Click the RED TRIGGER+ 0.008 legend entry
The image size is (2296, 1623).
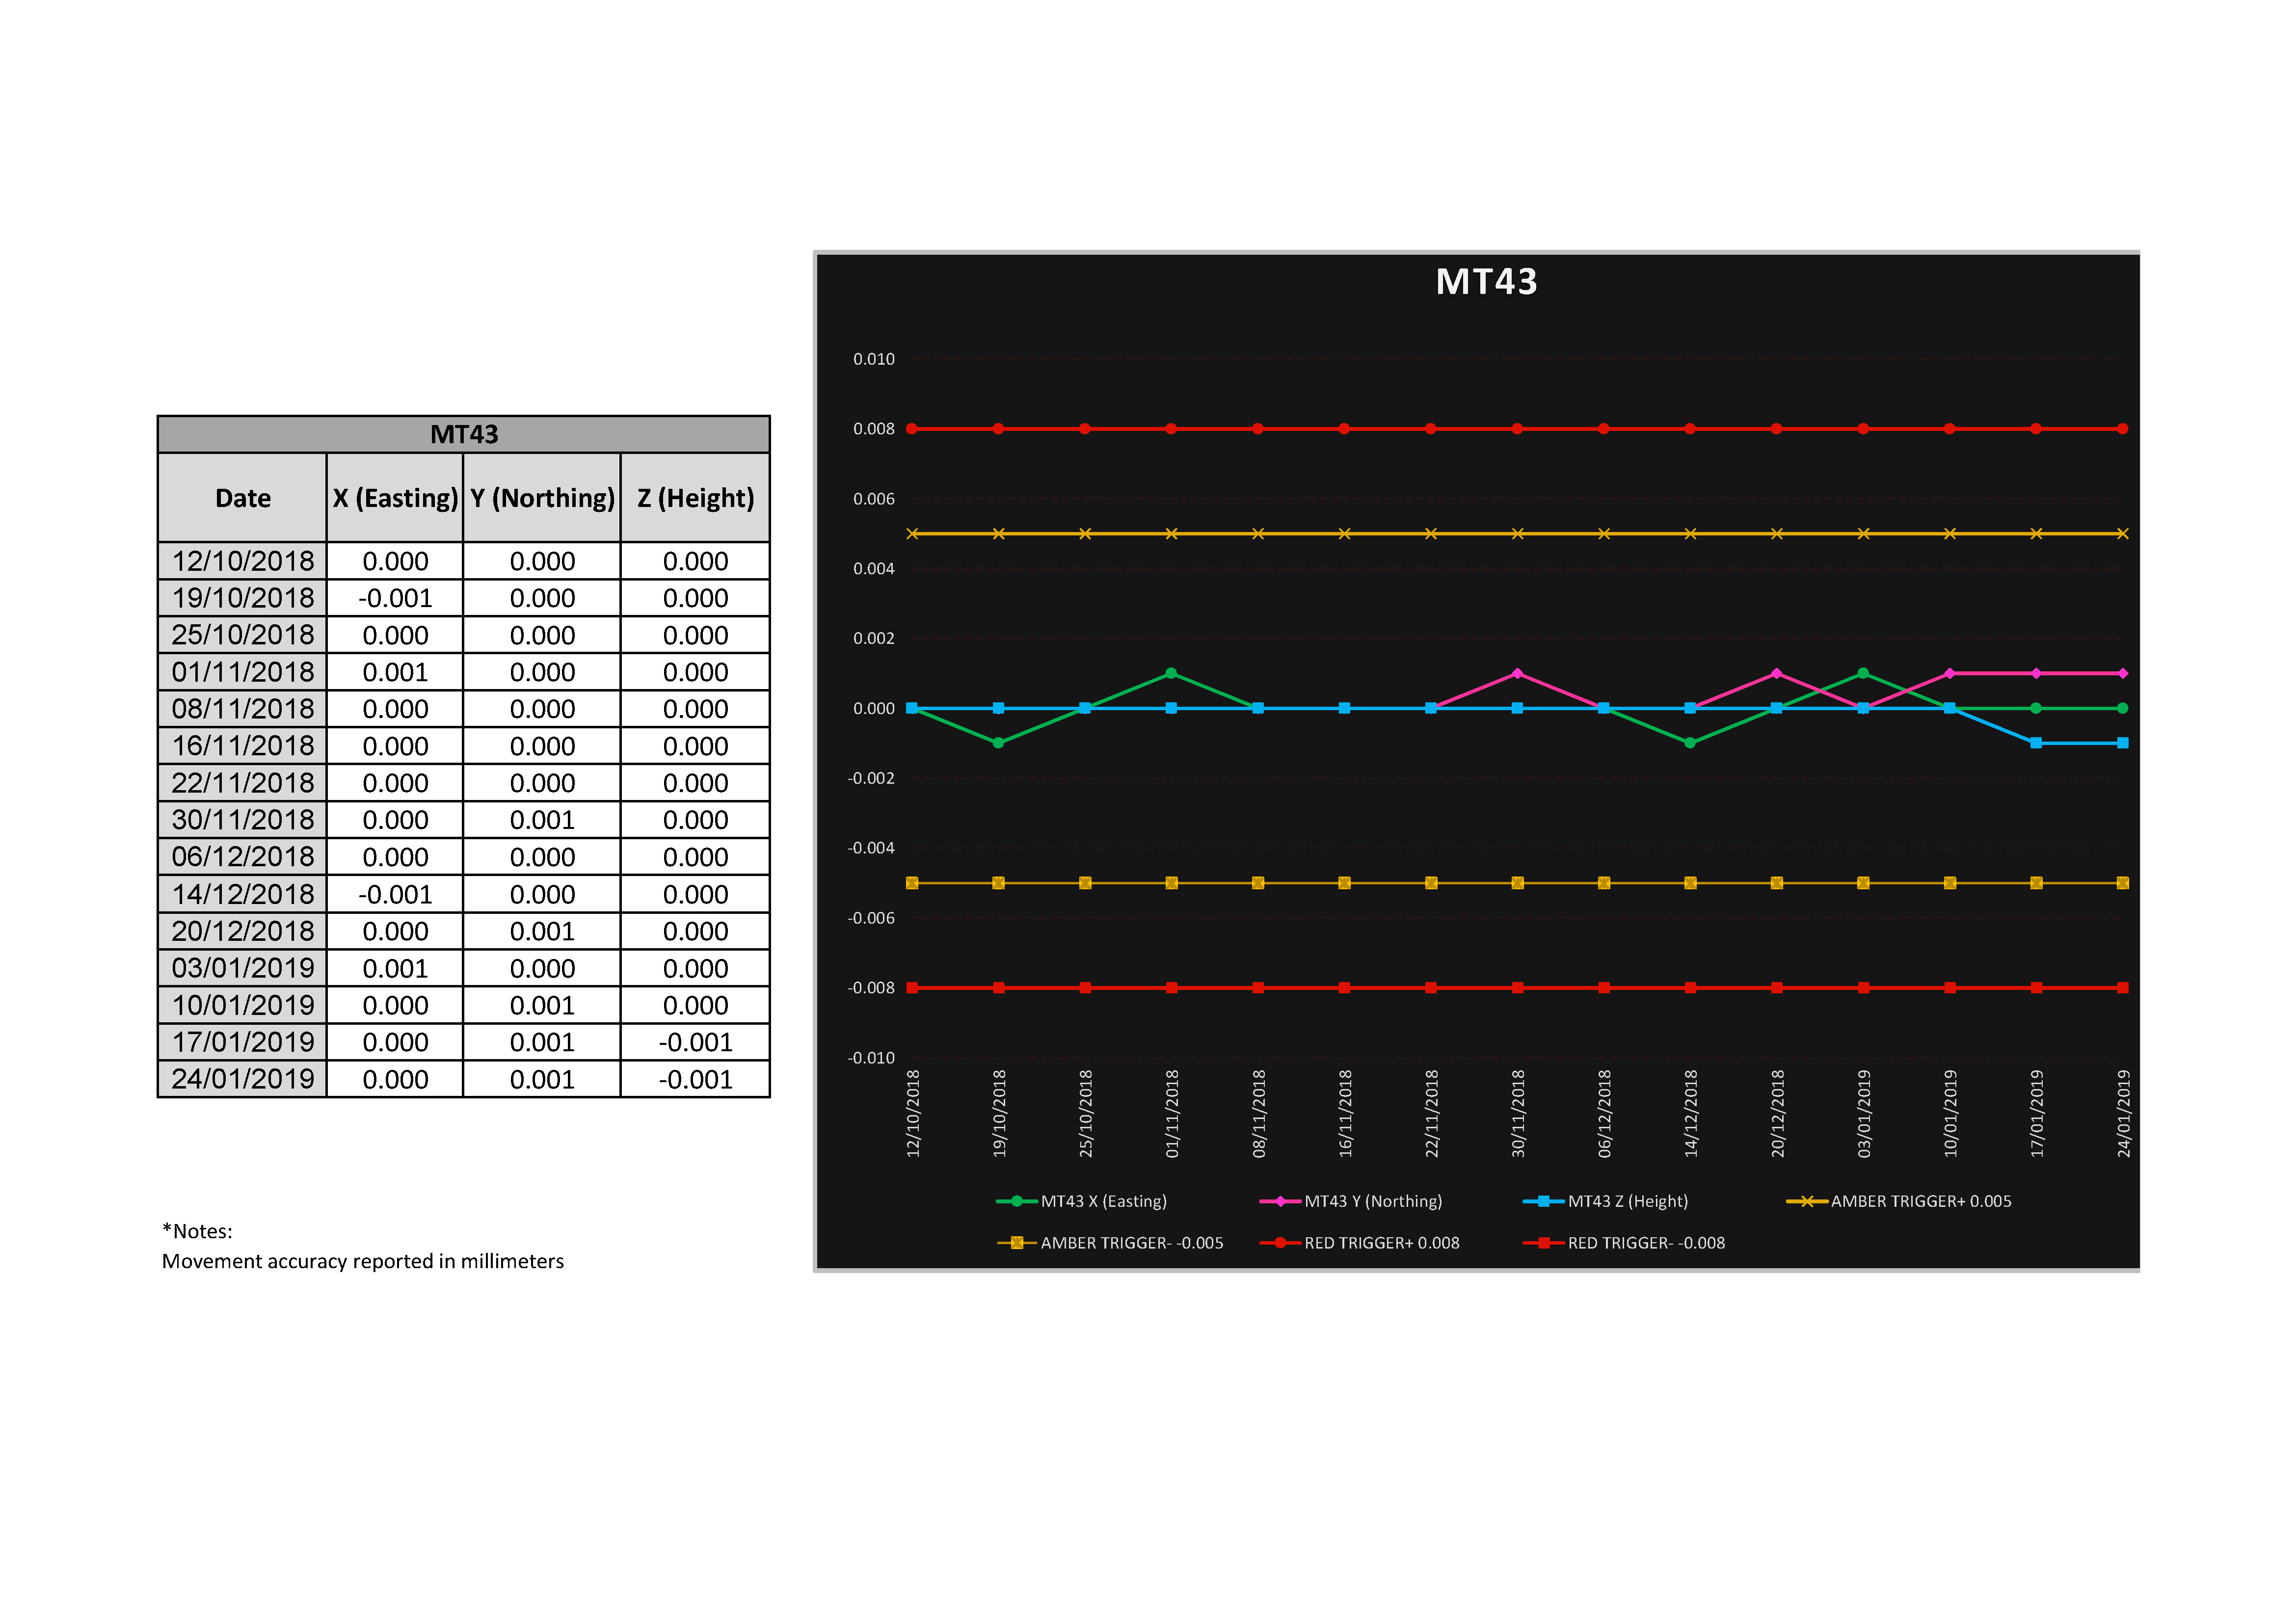[1360, 1243]
